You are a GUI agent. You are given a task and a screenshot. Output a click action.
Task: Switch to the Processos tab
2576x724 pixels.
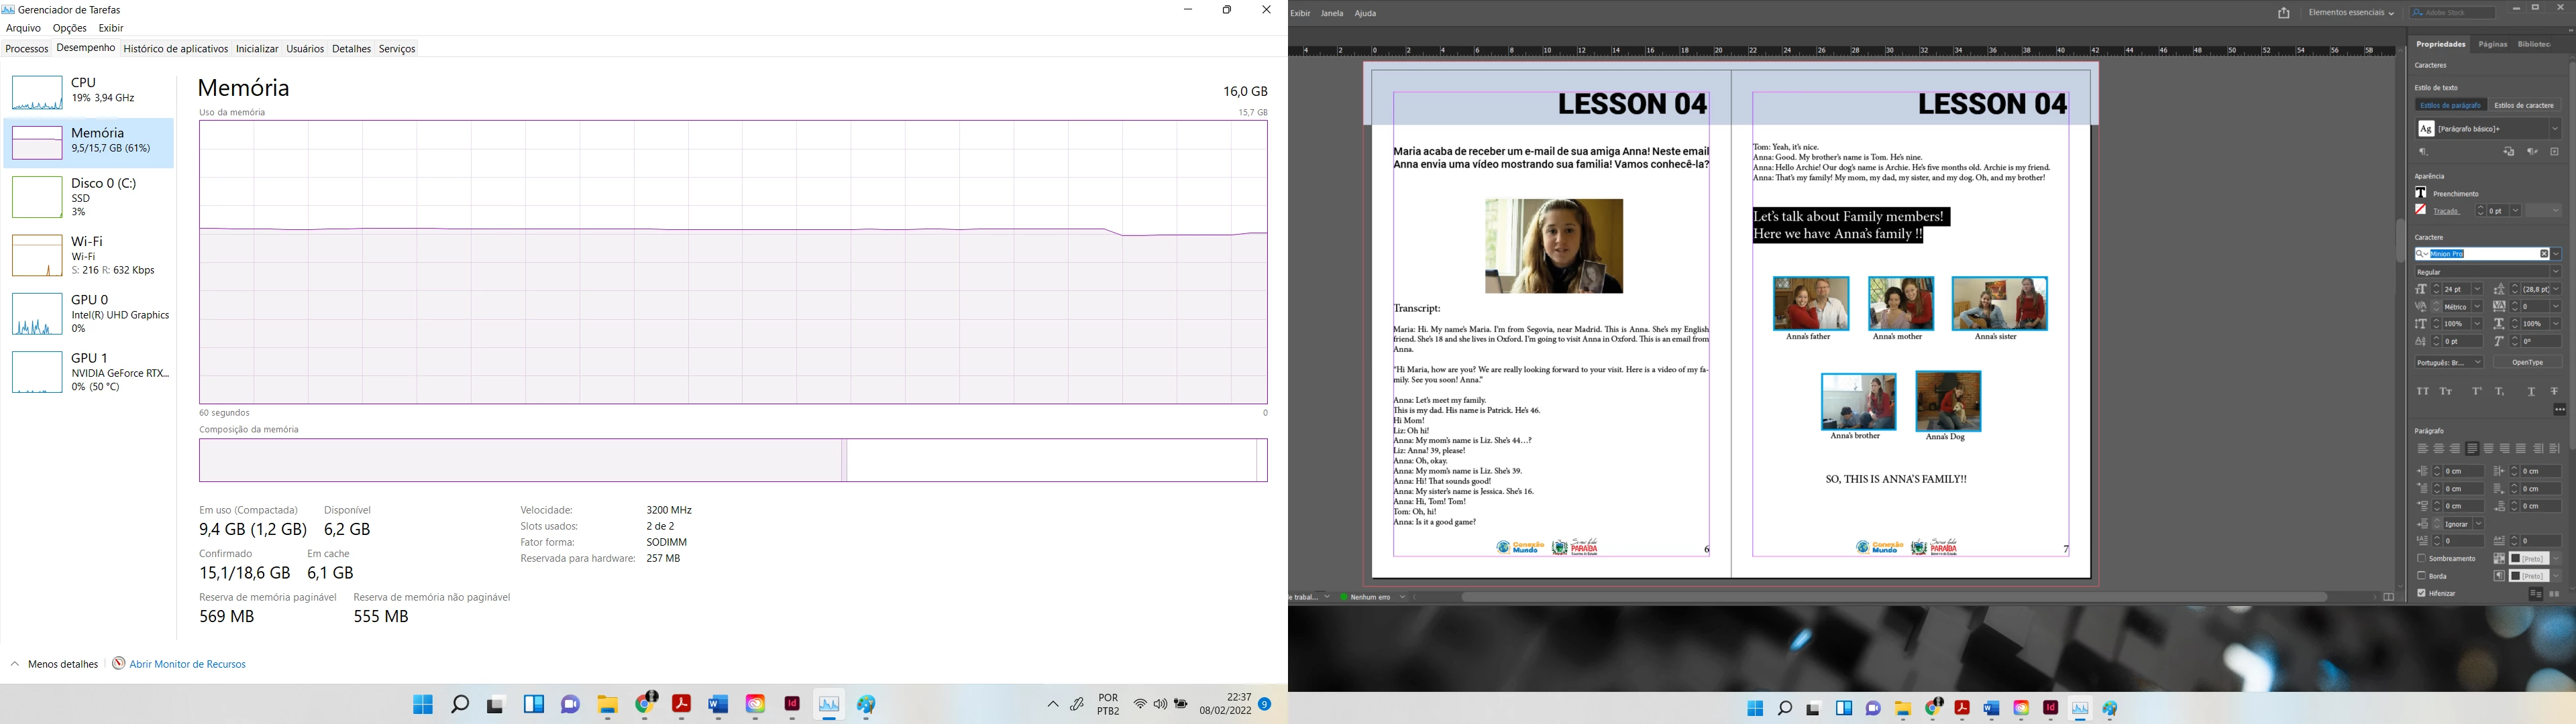tap(27, 48)
